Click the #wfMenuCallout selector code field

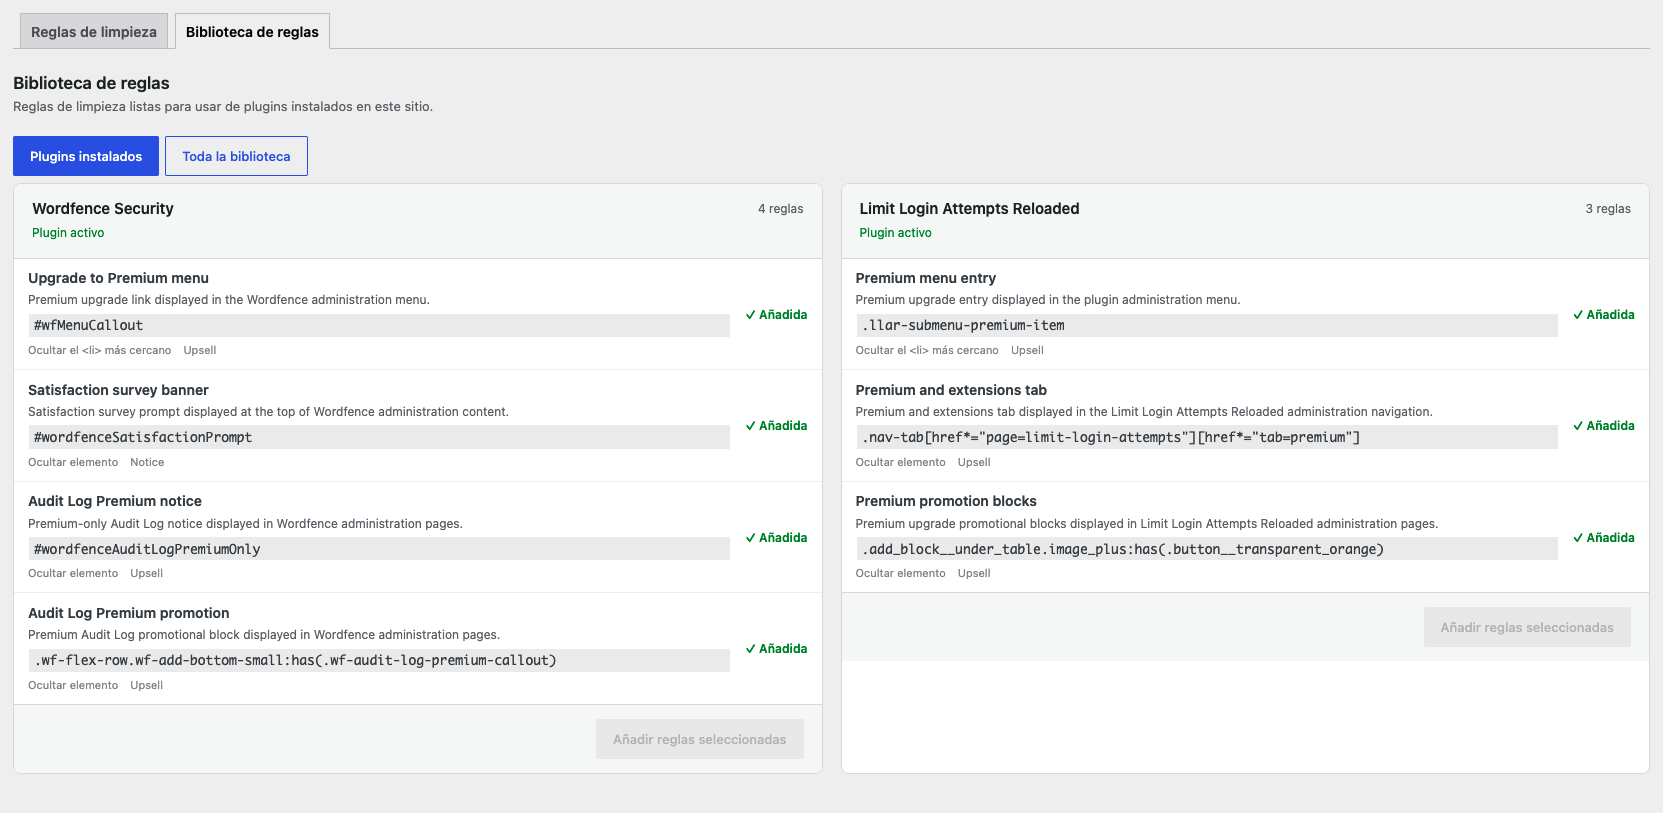379,325
